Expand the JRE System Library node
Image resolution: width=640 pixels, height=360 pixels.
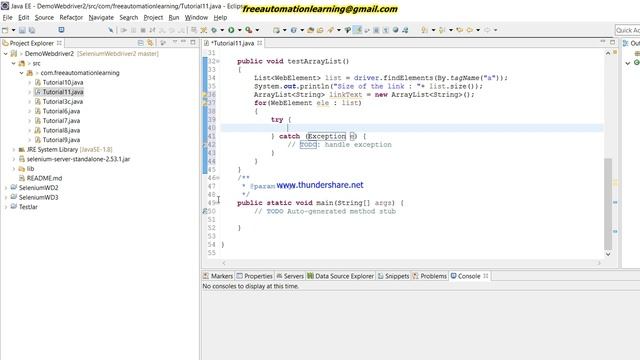[x=14, y=149]
